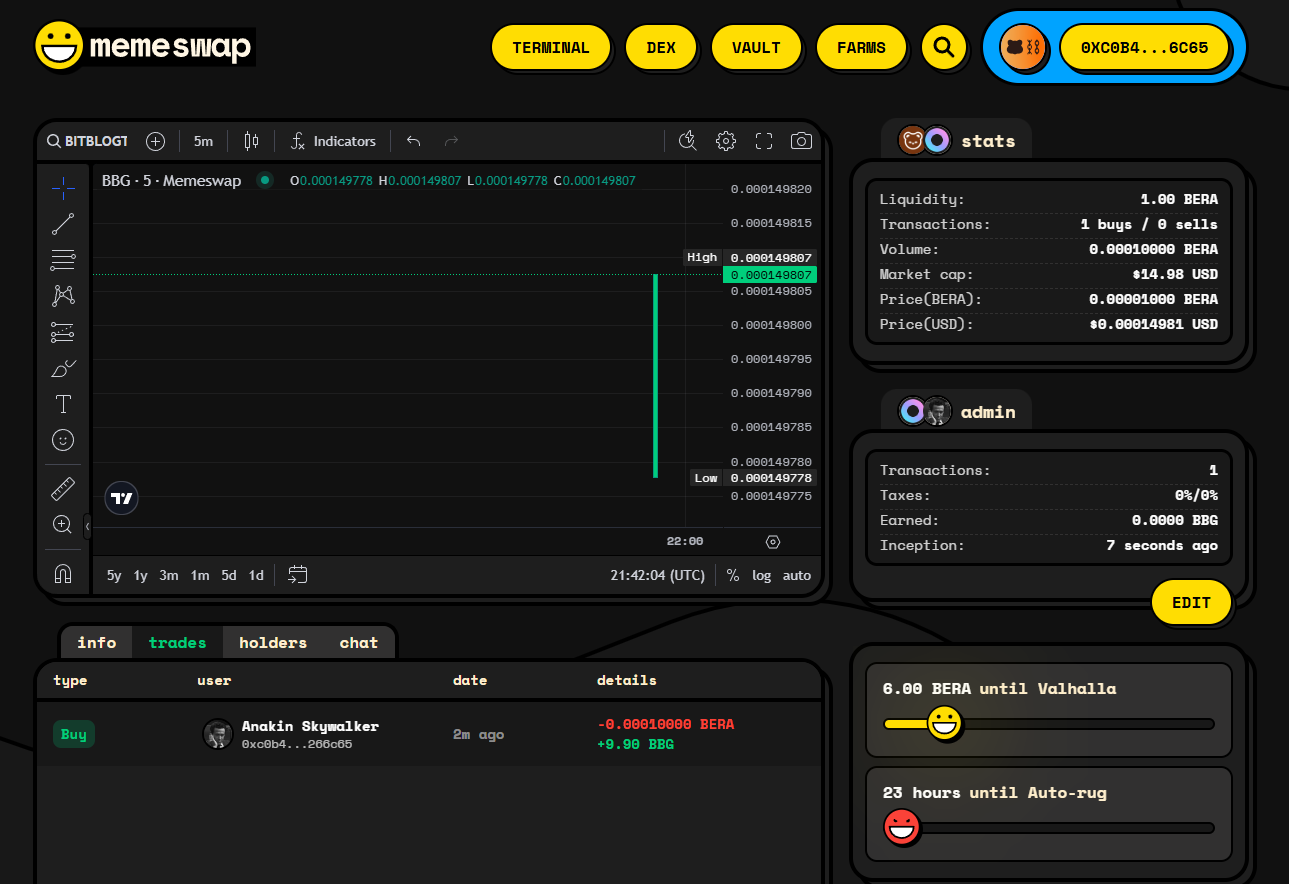
Task: Switch to the holders tab
Action: tap(273, 643)
